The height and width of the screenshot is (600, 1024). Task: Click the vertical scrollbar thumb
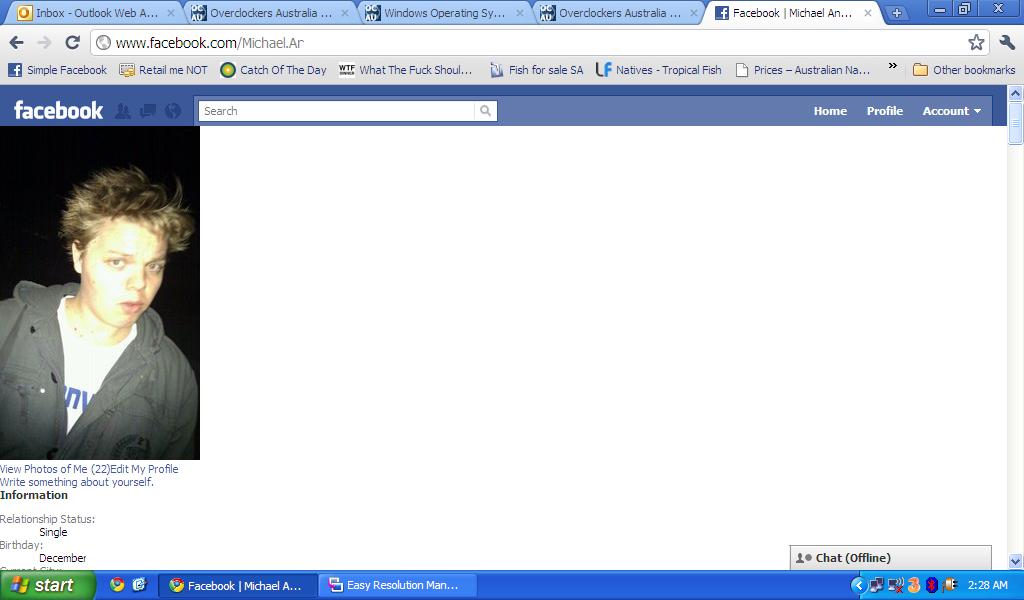1016,123
